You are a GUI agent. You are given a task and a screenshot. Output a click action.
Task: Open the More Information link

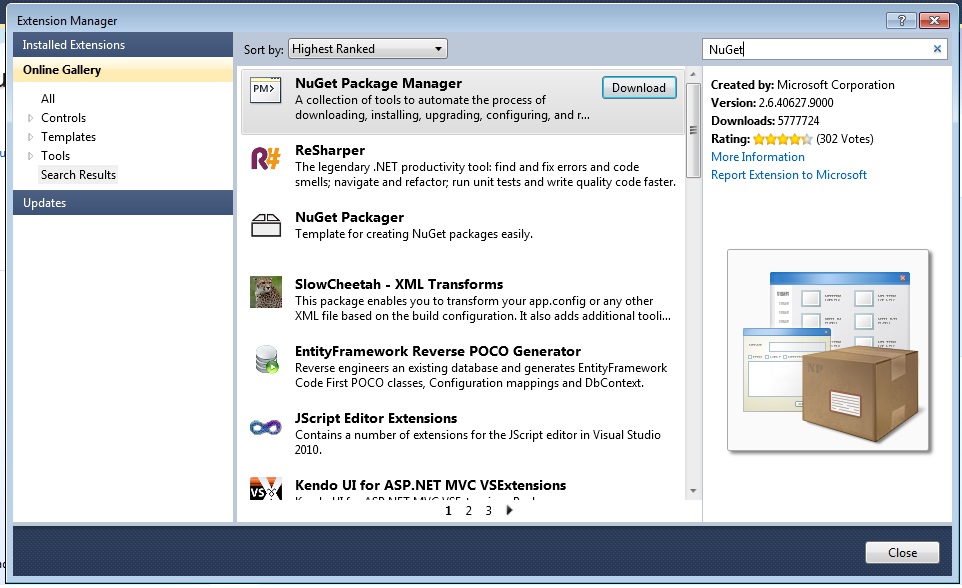757,156
